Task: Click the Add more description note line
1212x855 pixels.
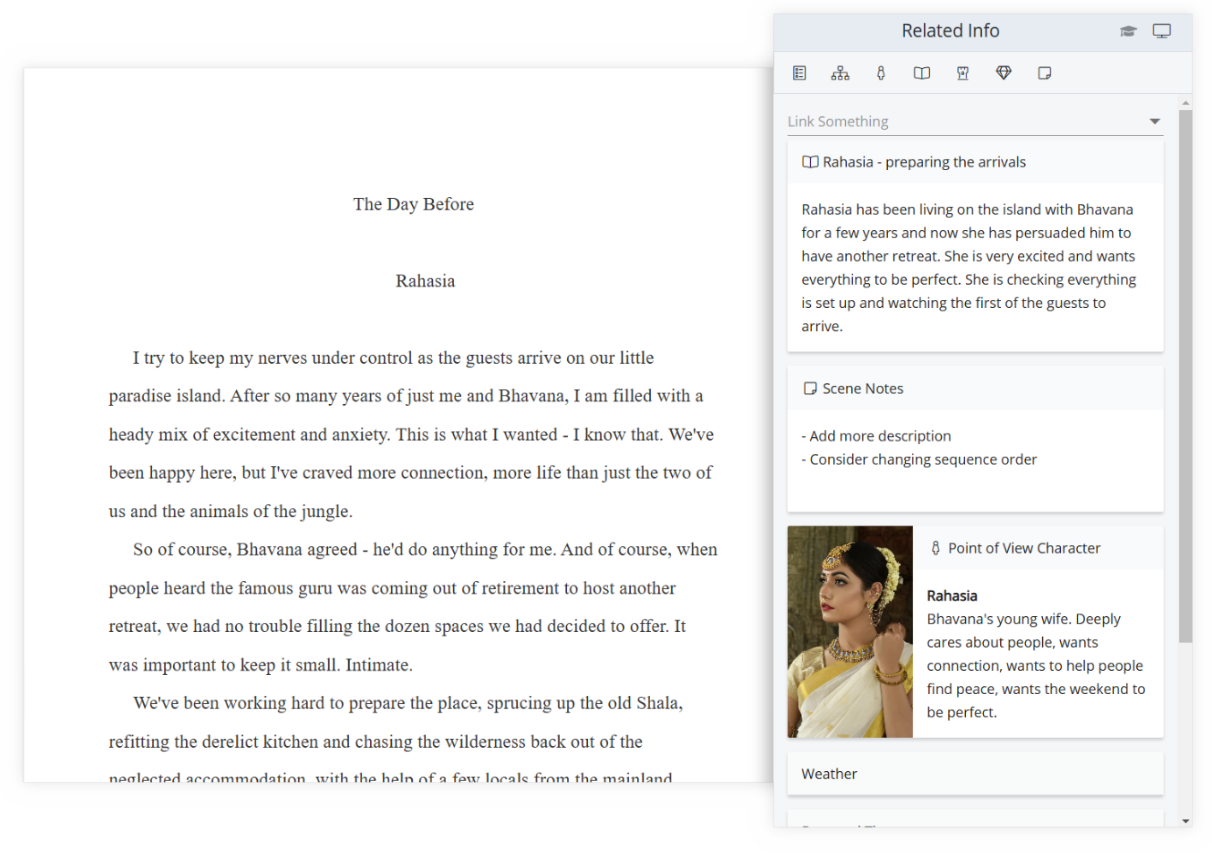Action: pos(877,436)
